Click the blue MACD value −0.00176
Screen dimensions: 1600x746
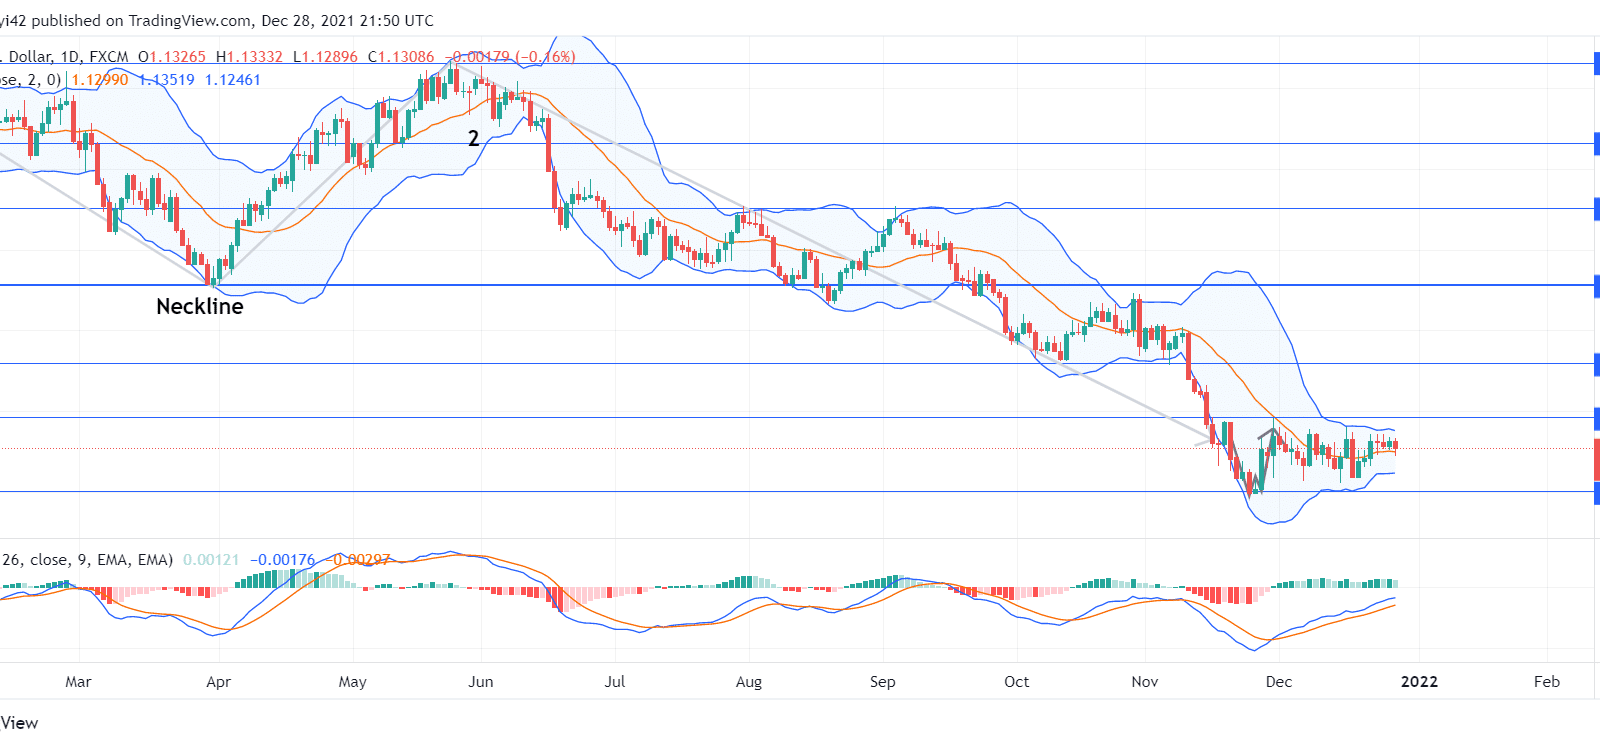[283, 560]
